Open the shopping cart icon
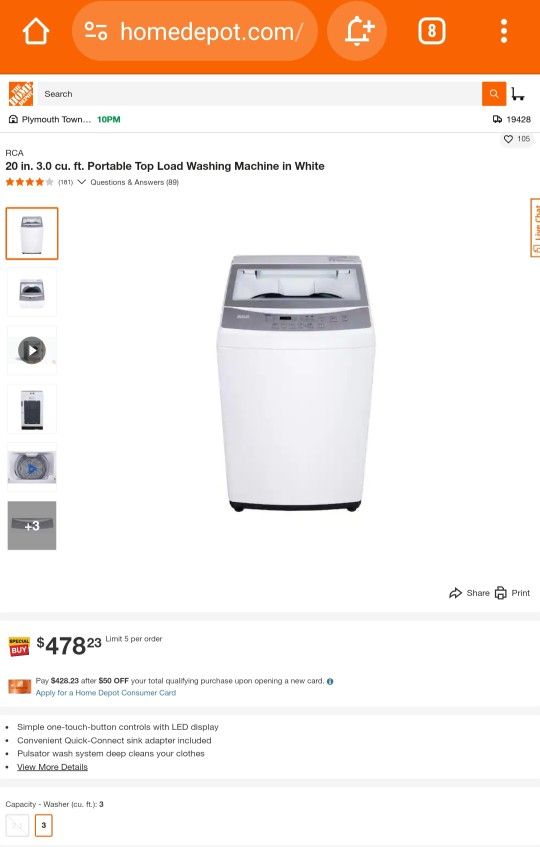The height and width of the screenshot is (847, 540). [x=518, y=94]
